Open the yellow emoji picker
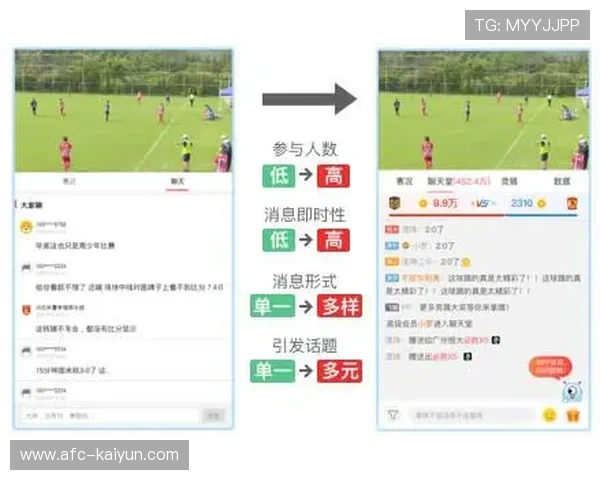This screenshot has width=600, height=480. point(549,415)
